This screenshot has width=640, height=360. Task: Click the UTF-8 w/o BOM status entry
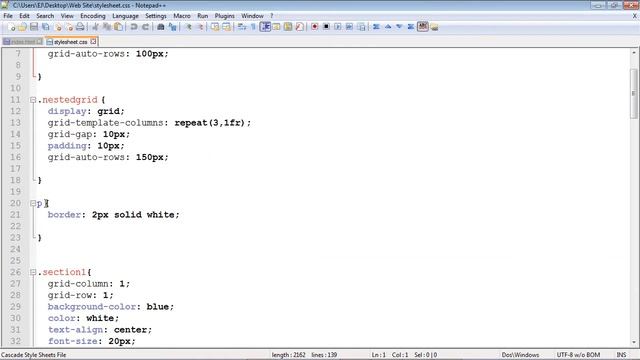coord(578,355)
